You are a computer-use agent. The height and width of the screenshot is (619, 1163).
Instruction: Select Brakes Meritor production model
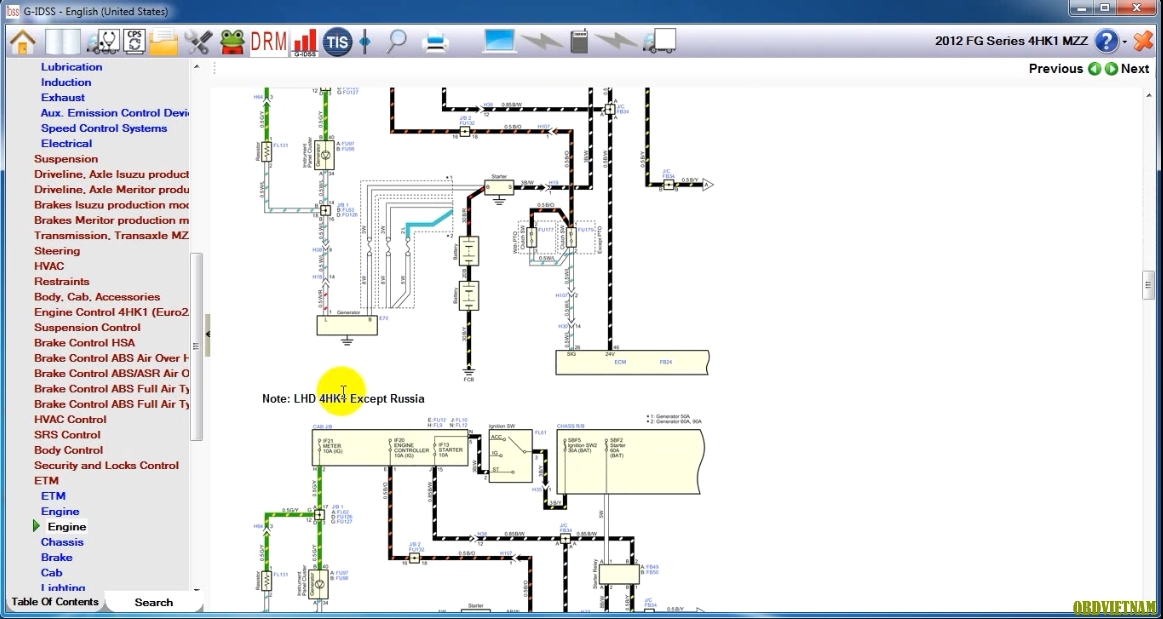coord(111,220)
